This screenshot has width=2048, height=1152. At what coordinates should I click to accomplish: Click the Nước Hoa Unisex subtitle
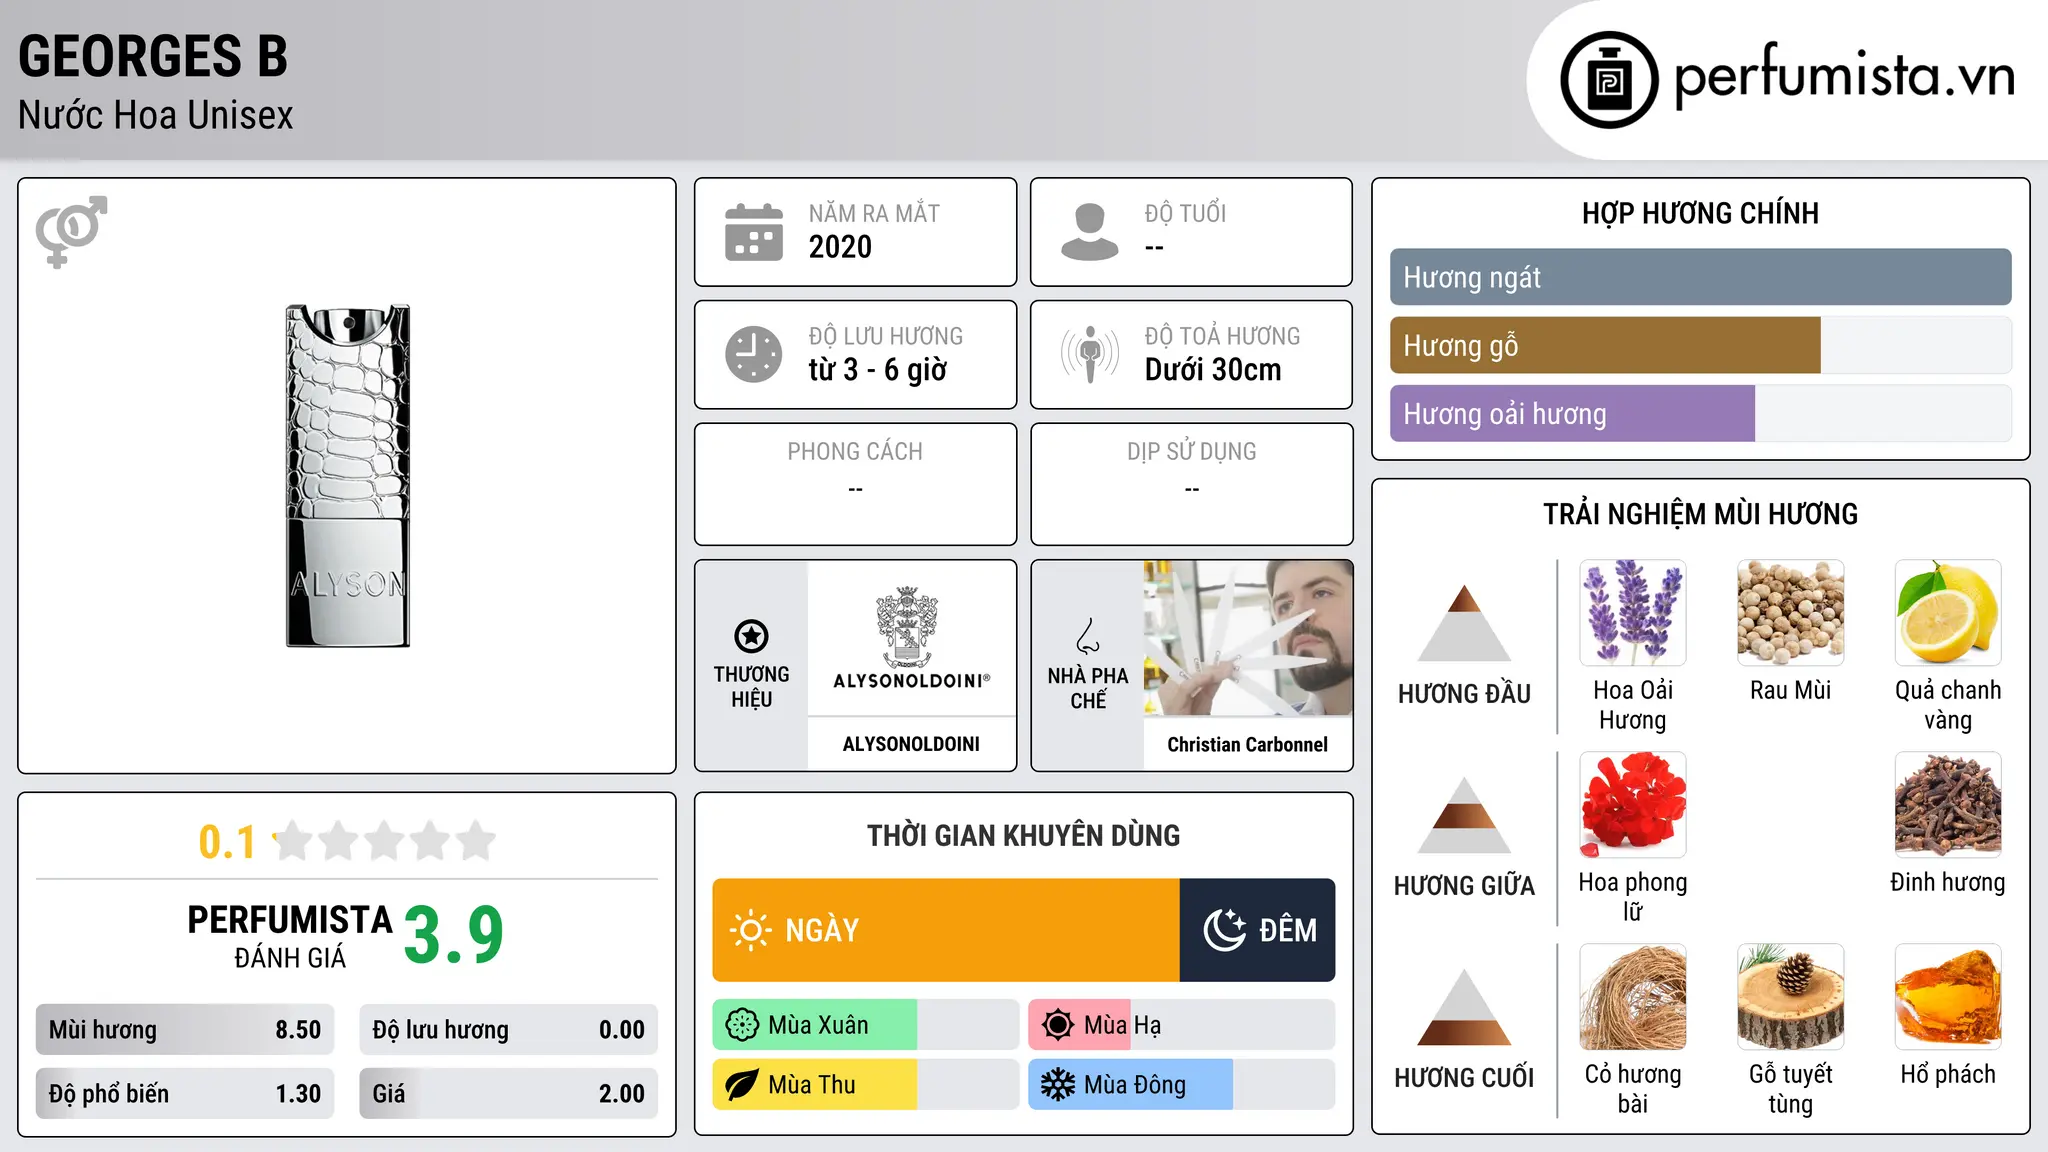156,115
